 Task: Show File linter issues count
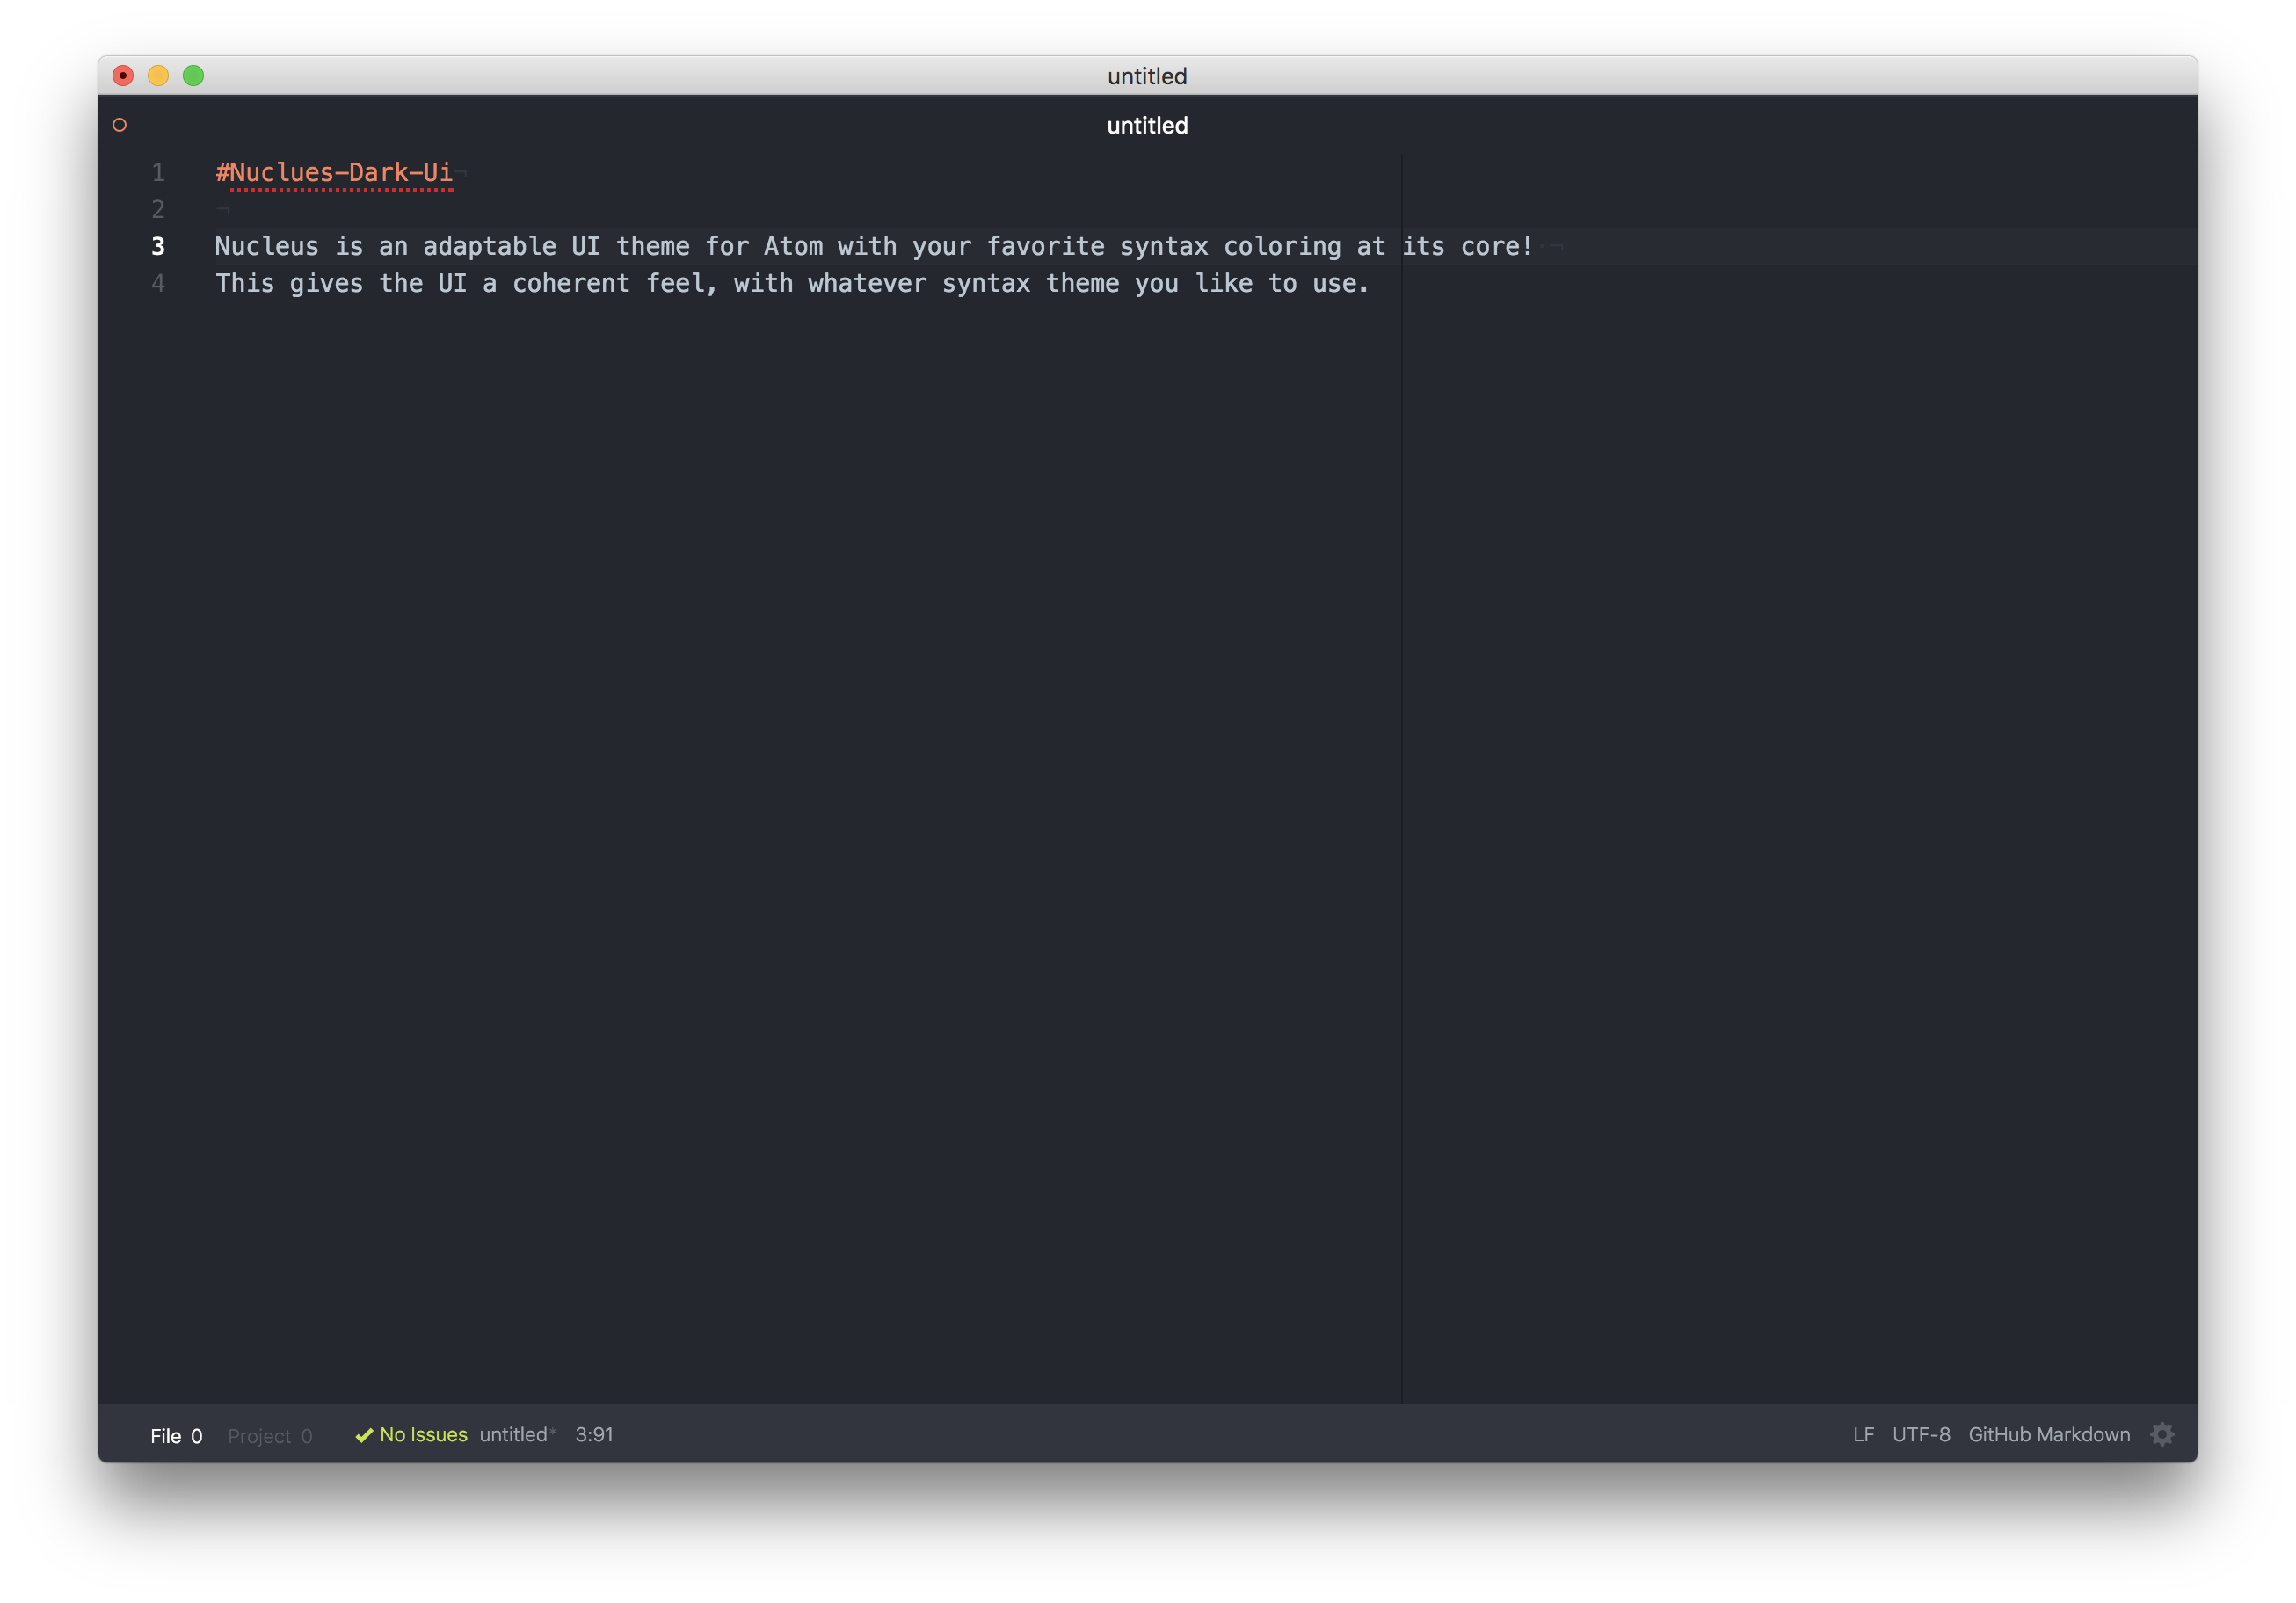point(176,1435)
